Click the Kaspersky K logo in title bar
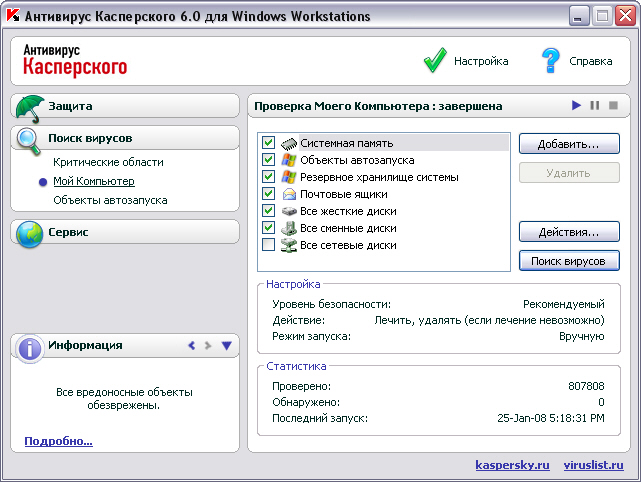Screen dimensions: 641x482 [13, 15]
